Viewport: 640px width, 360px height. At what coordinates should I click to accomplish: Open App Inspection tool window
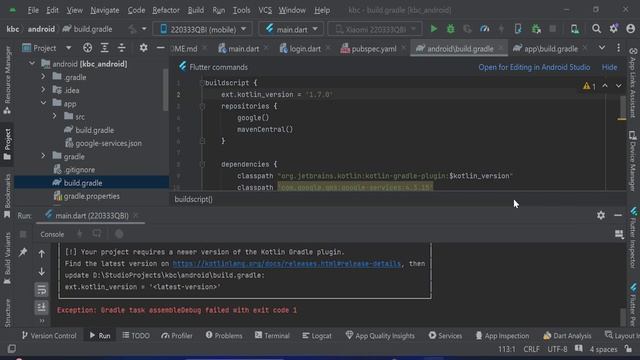[502, 336]
